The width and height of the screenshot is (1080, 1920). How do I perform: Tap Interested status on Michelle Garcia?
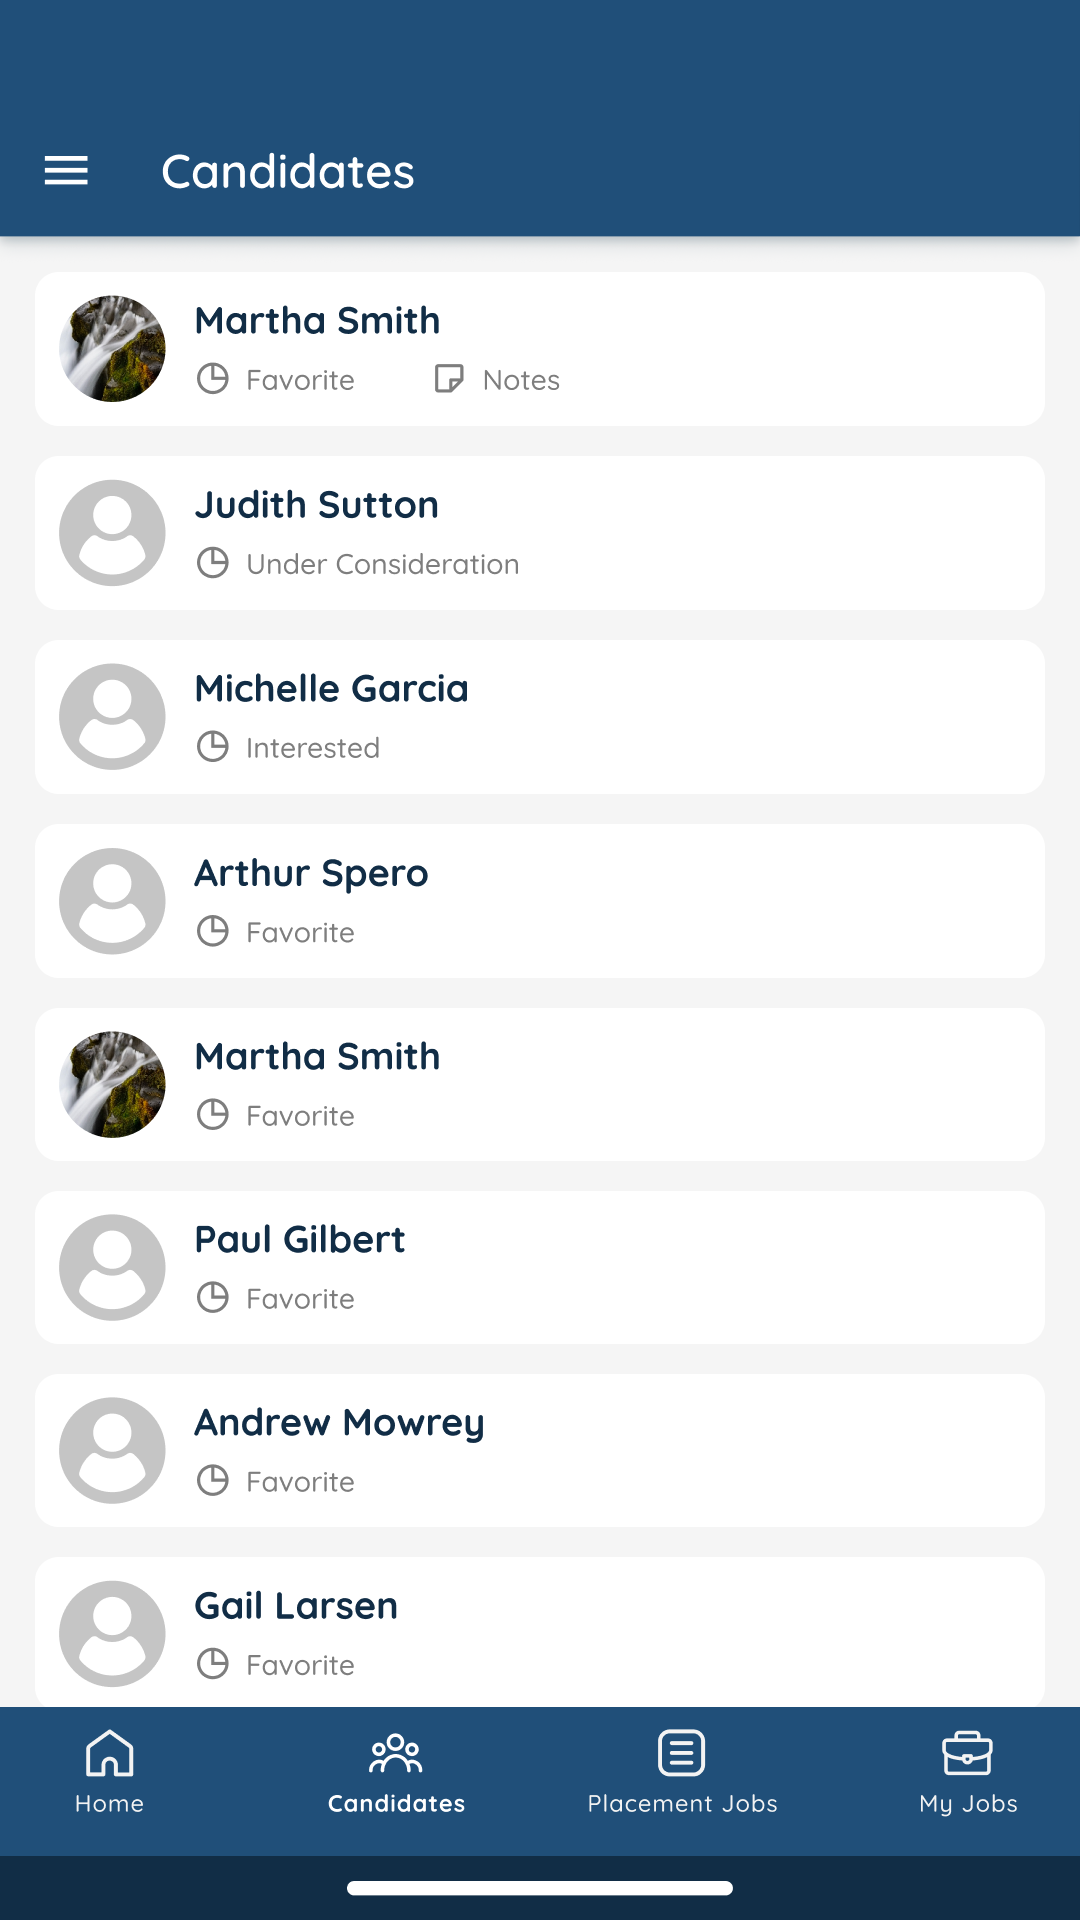(x=313, y=748)
